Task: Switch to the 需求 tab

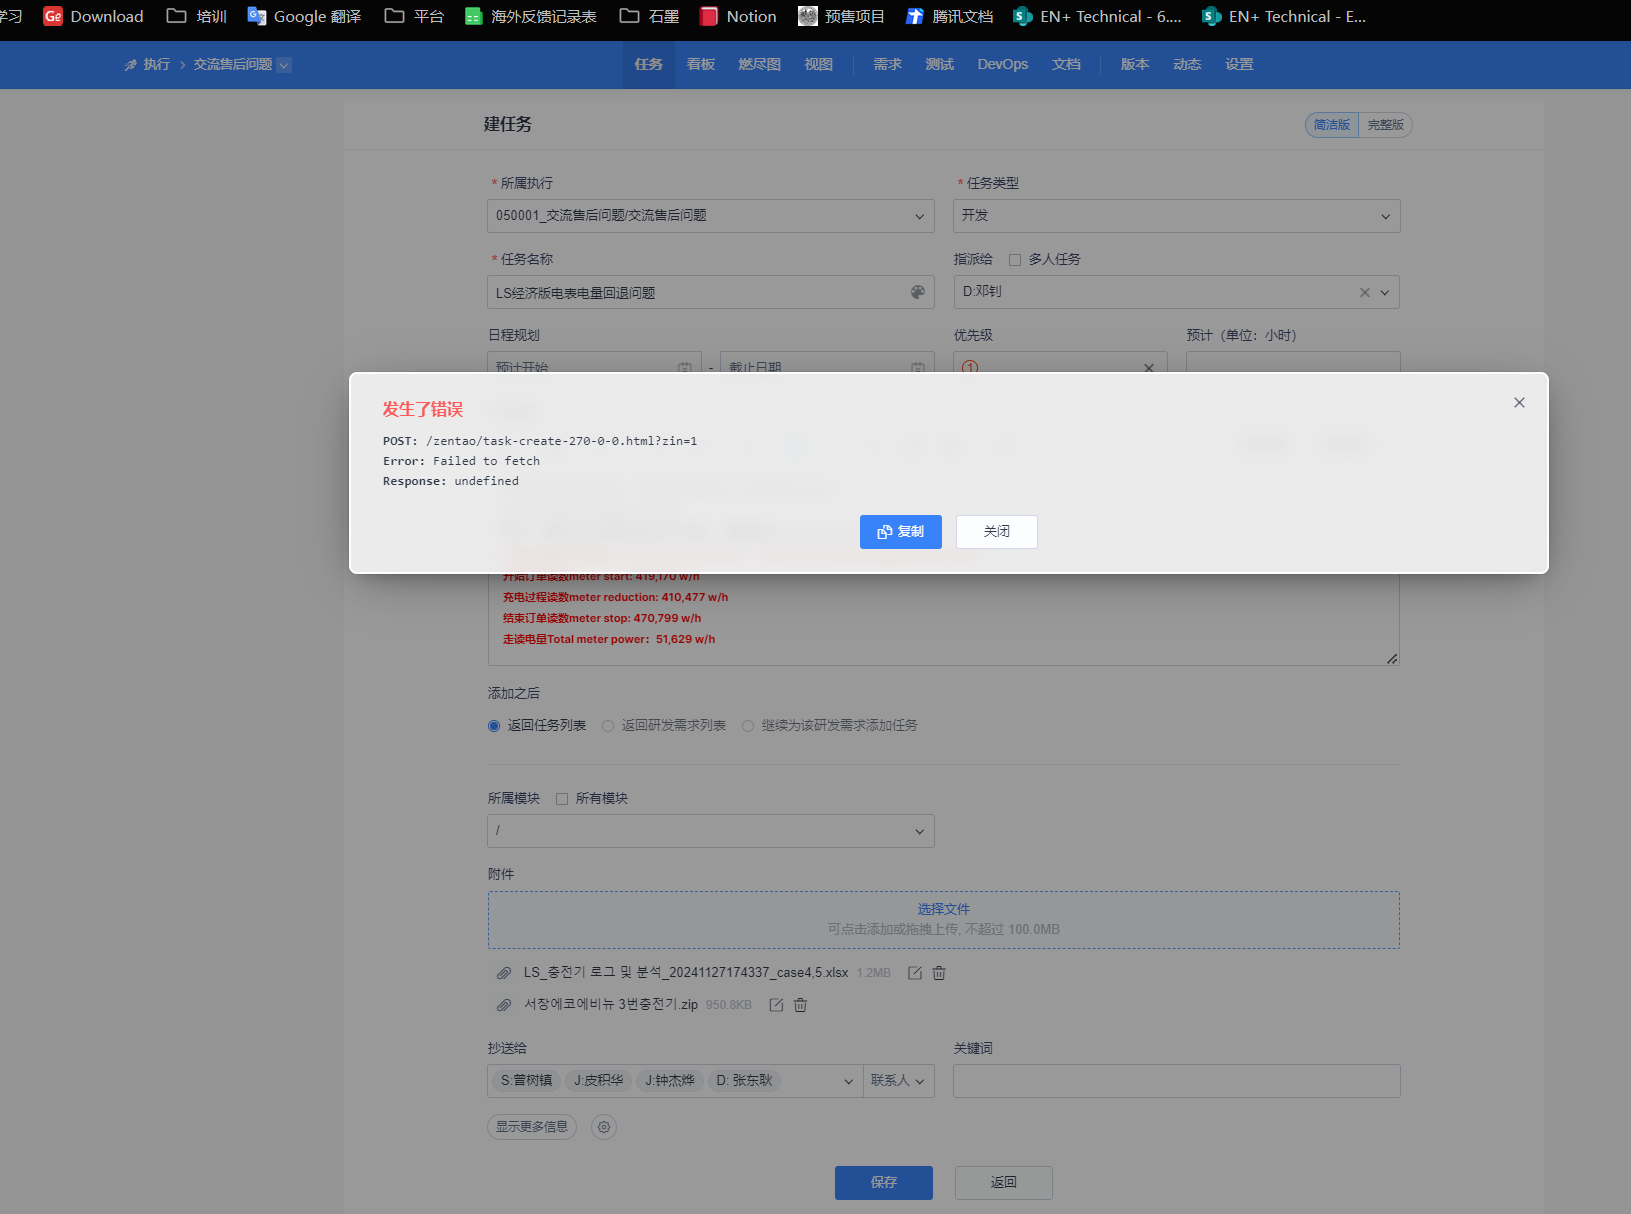Action: (x=888, y=65)
